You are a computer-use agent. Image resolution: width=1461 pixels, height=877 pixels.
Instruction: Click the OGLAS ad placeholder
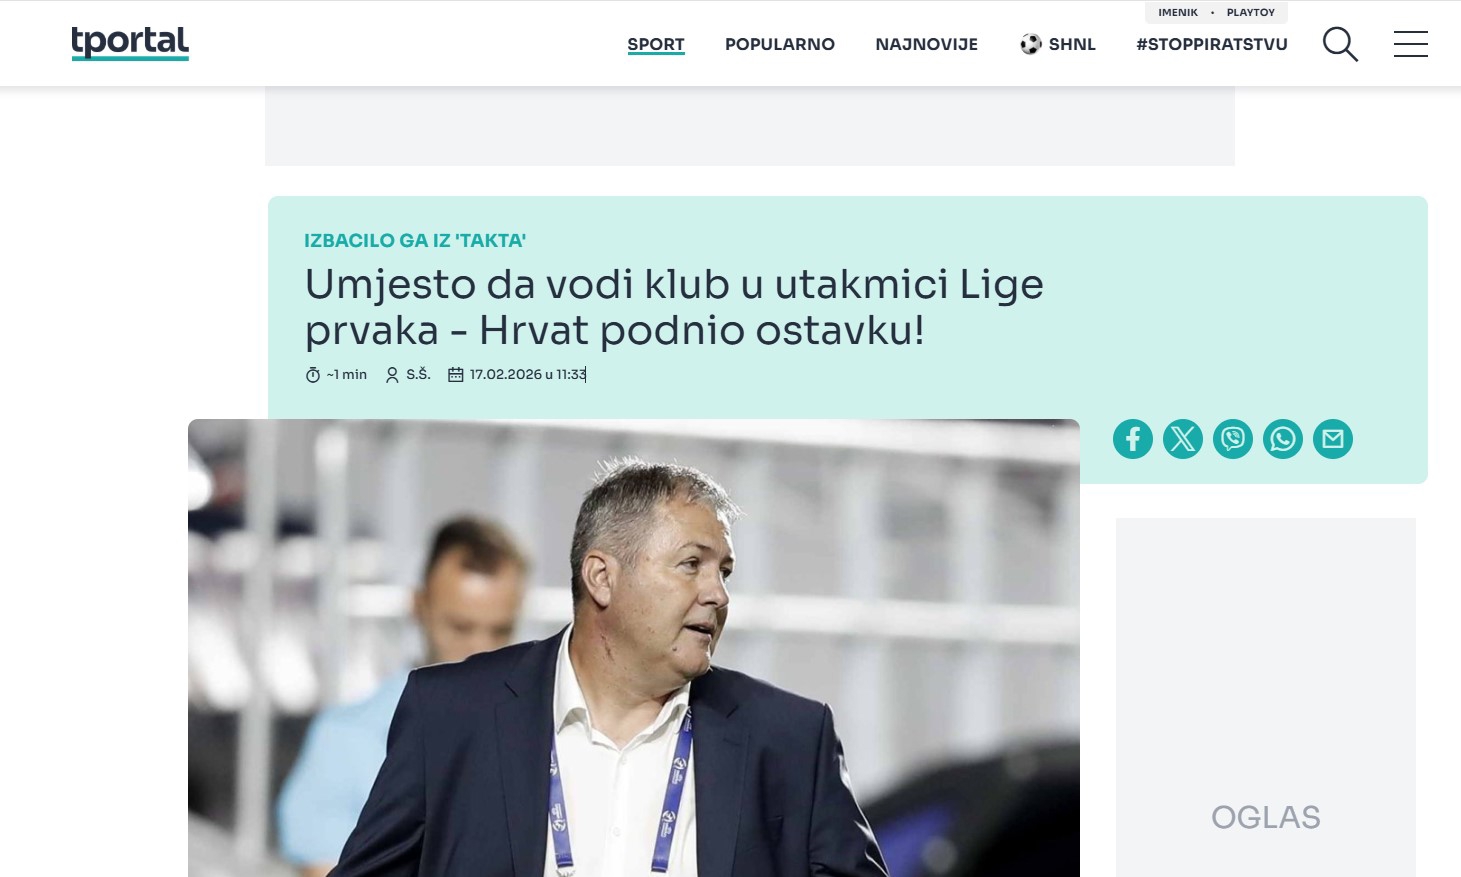pyautogui.click(x=1266, y=697)
